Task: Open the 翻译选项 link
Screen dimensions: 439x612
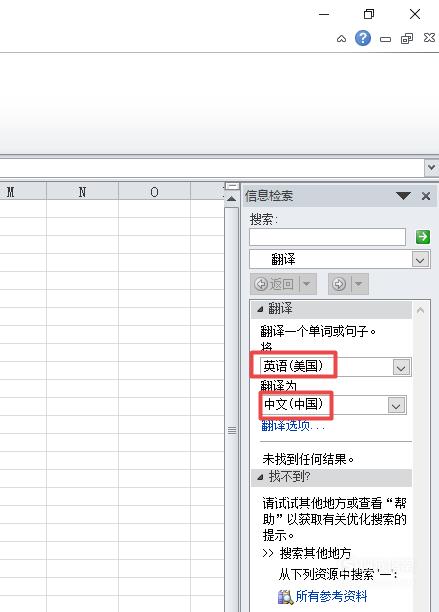Action: tap(293, 425)
